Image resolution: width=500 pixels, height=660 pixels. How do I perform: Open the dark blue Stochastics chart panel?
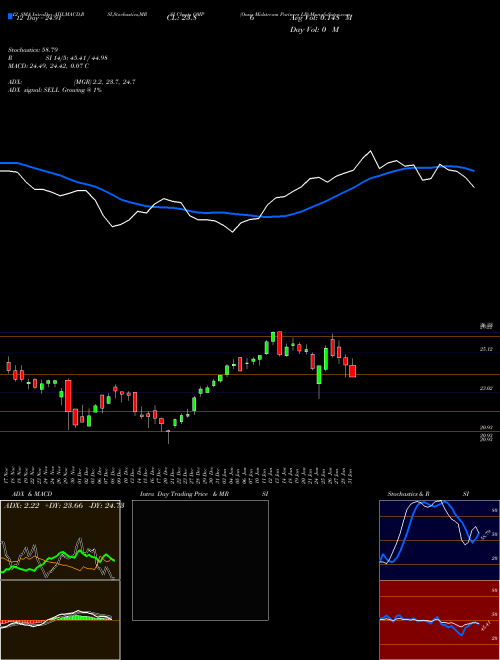point(439,540)
